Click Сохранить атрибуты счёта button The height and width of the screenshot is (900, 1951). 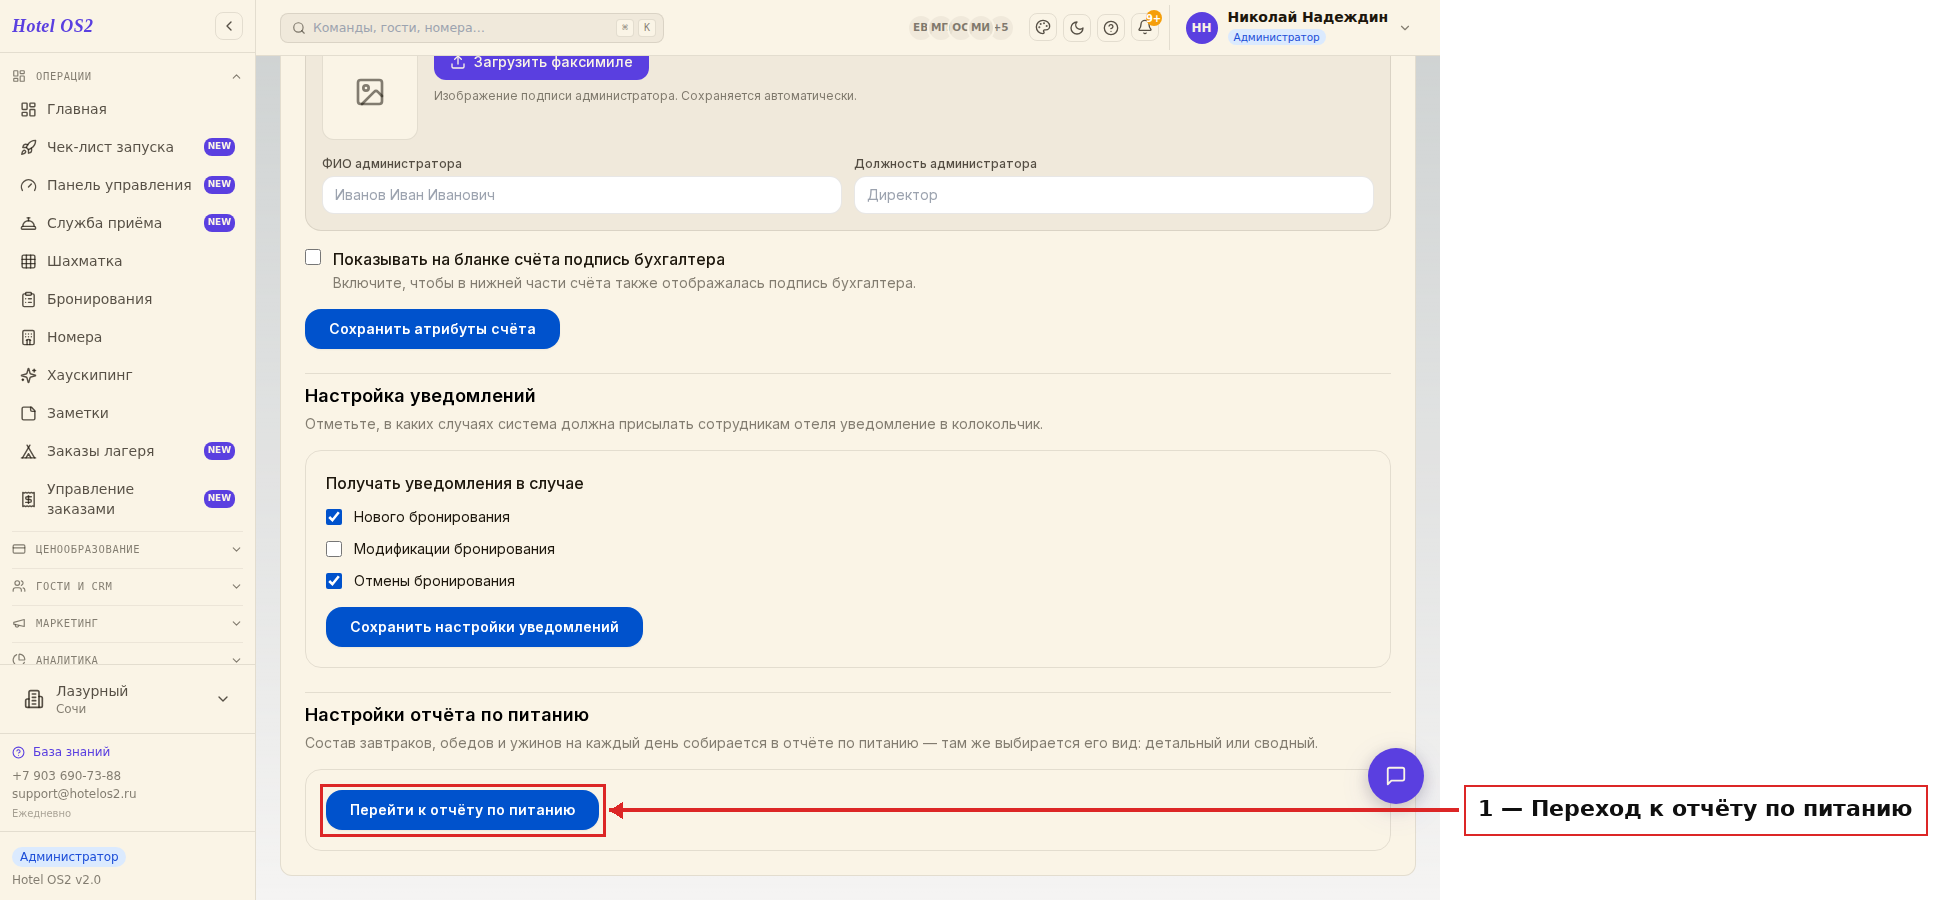(432, 329)
